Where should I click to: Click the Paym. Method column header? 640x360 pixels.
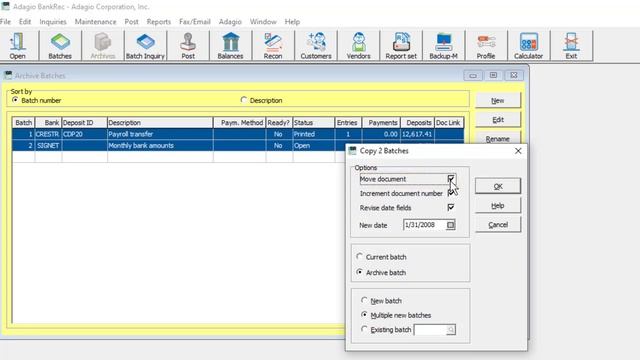239,122
